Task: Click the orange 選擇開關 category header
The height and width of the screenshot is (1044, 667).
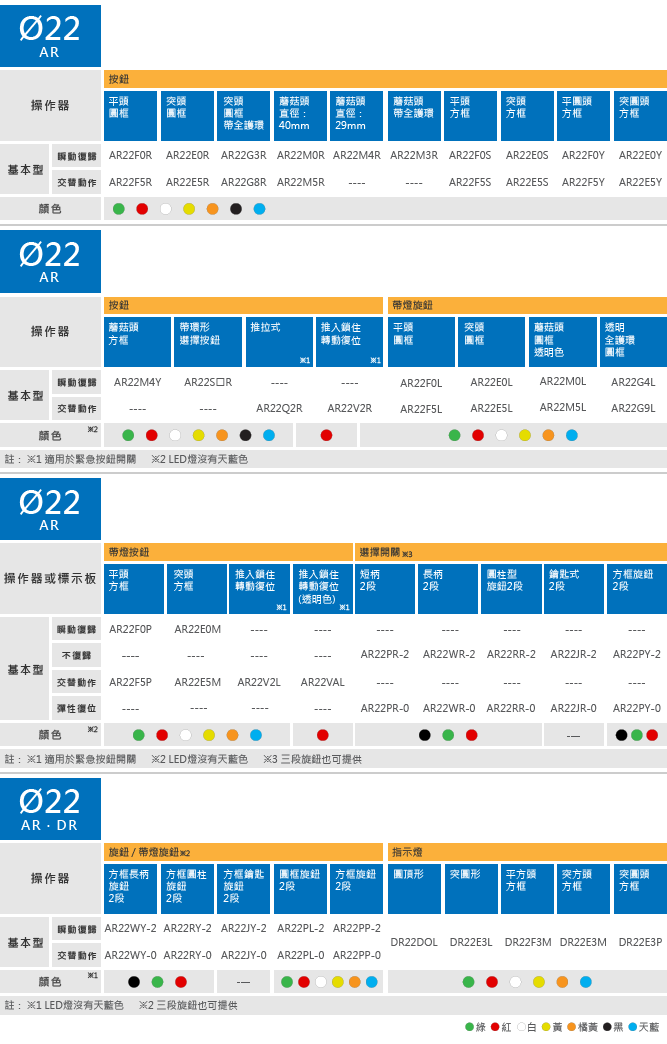Action: [511, 552]
